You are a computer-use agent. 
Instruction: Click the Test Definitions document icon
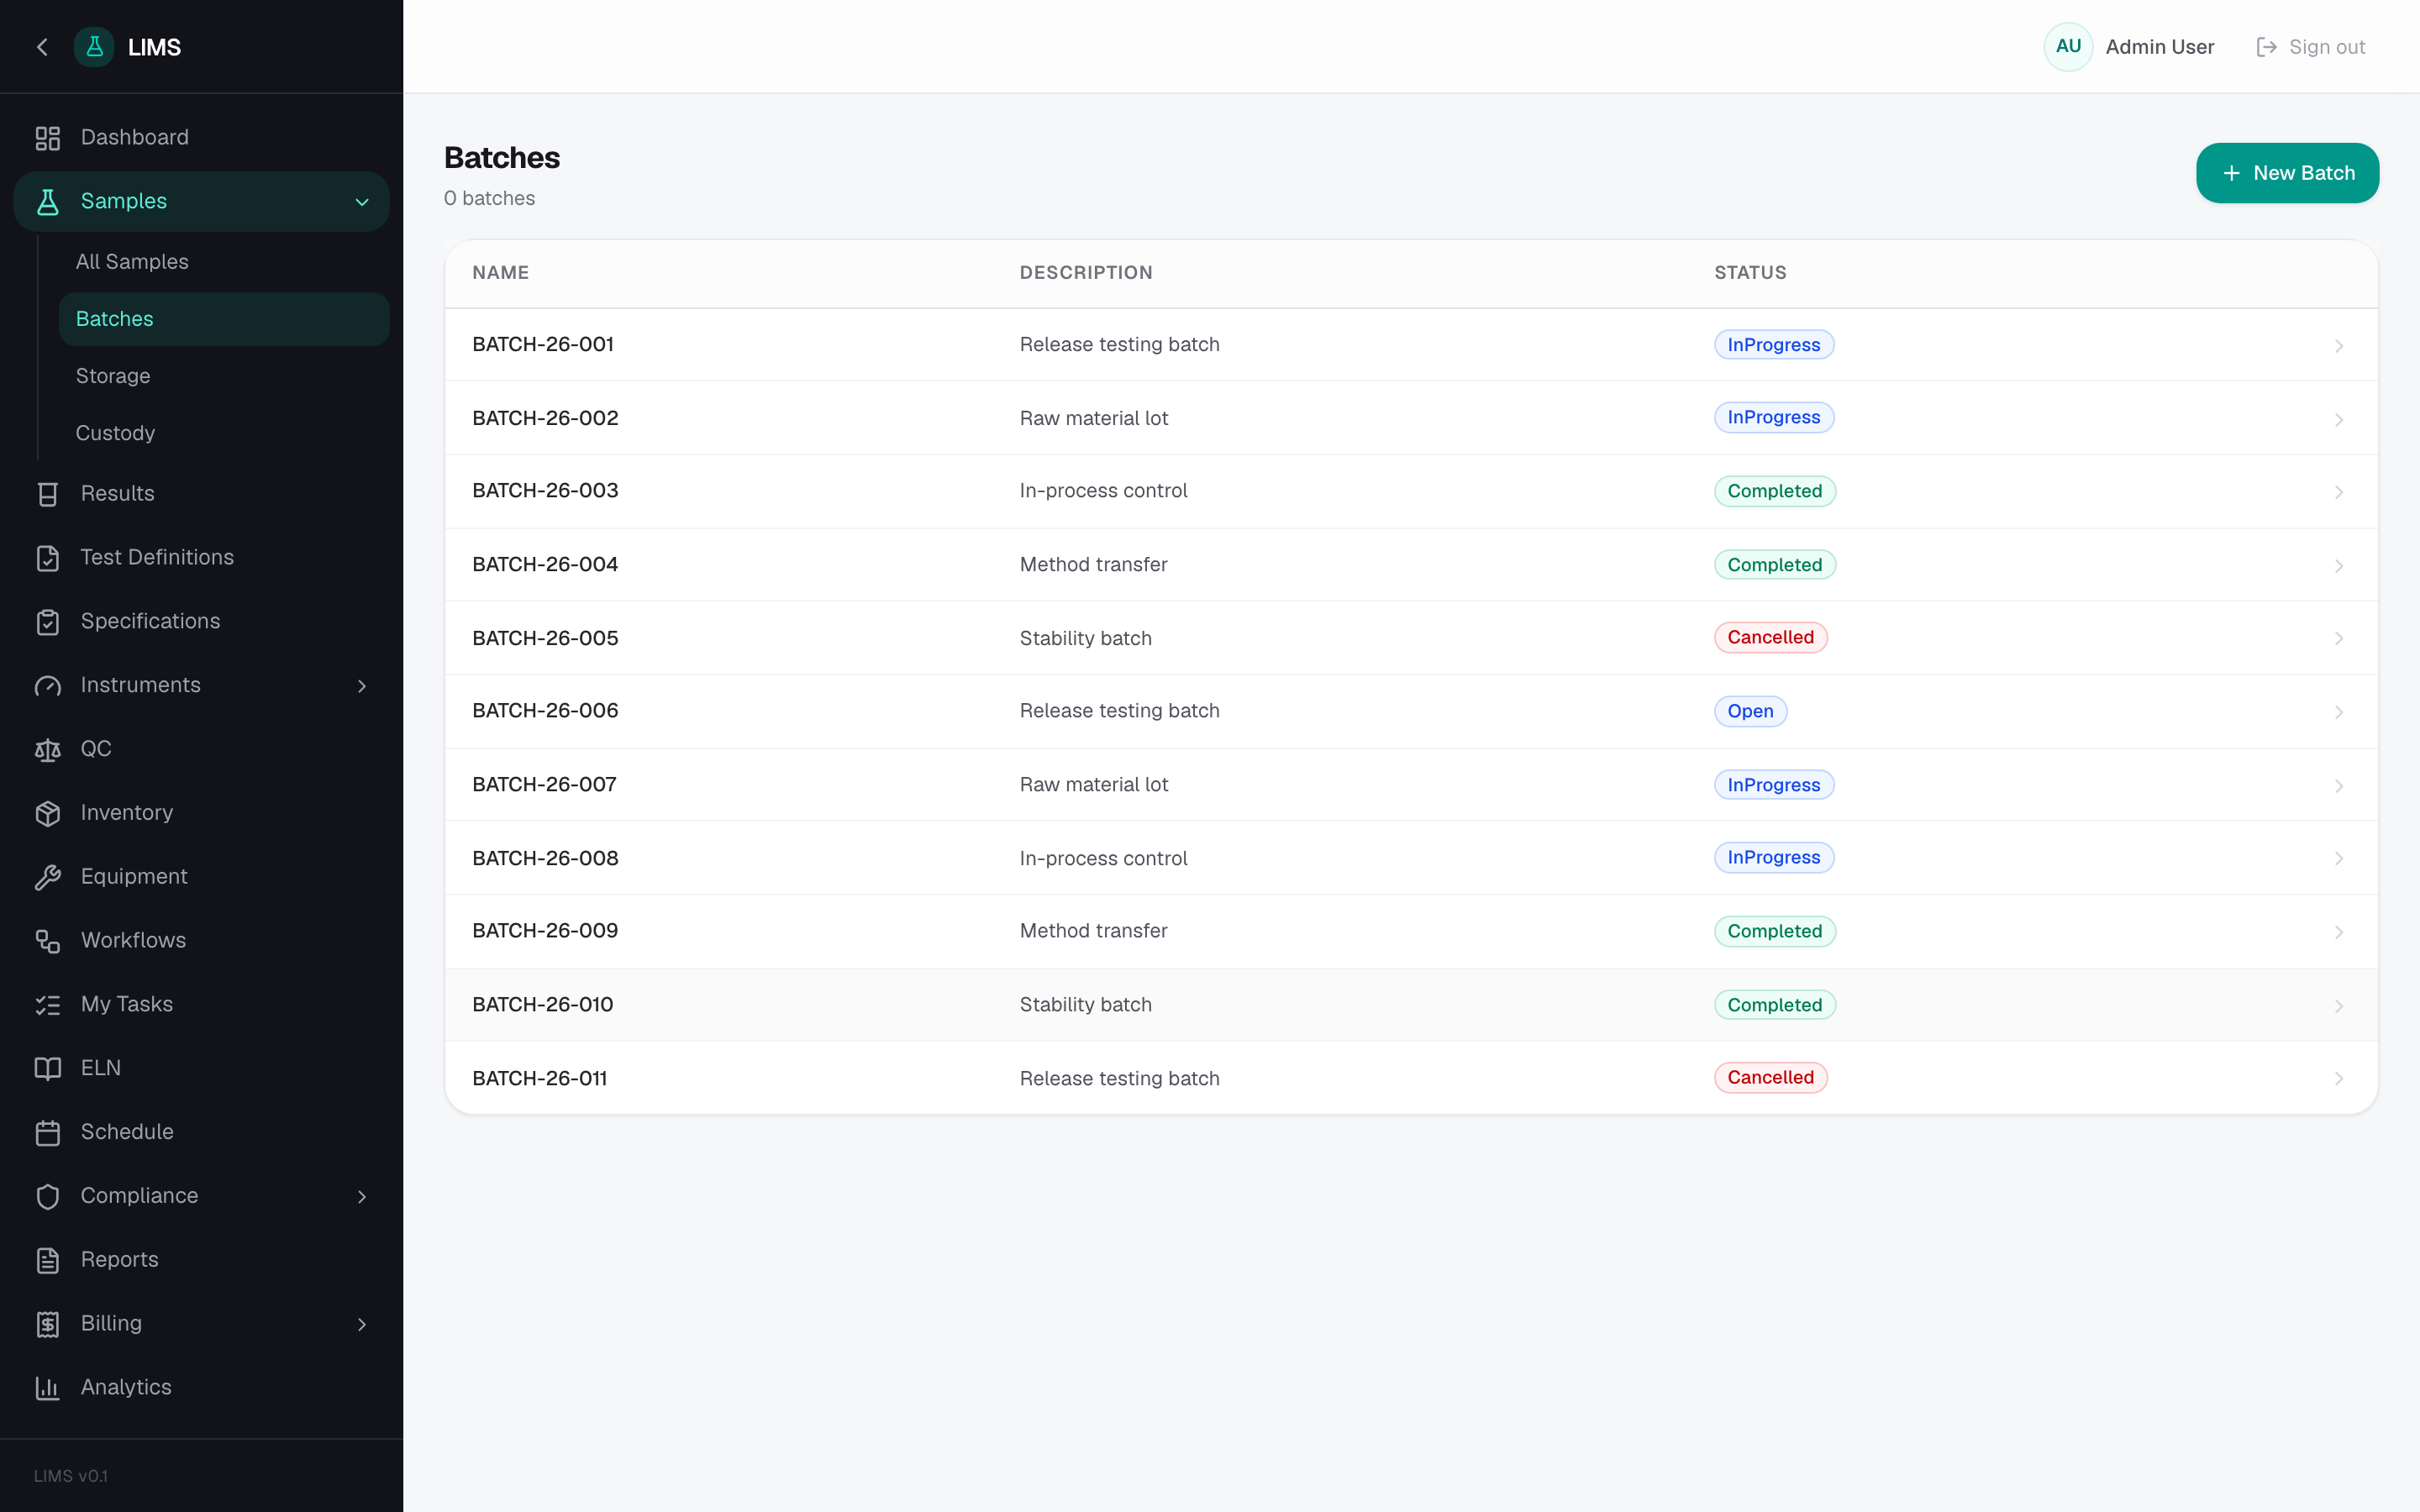pyautogui.click(x=48, y=558)
